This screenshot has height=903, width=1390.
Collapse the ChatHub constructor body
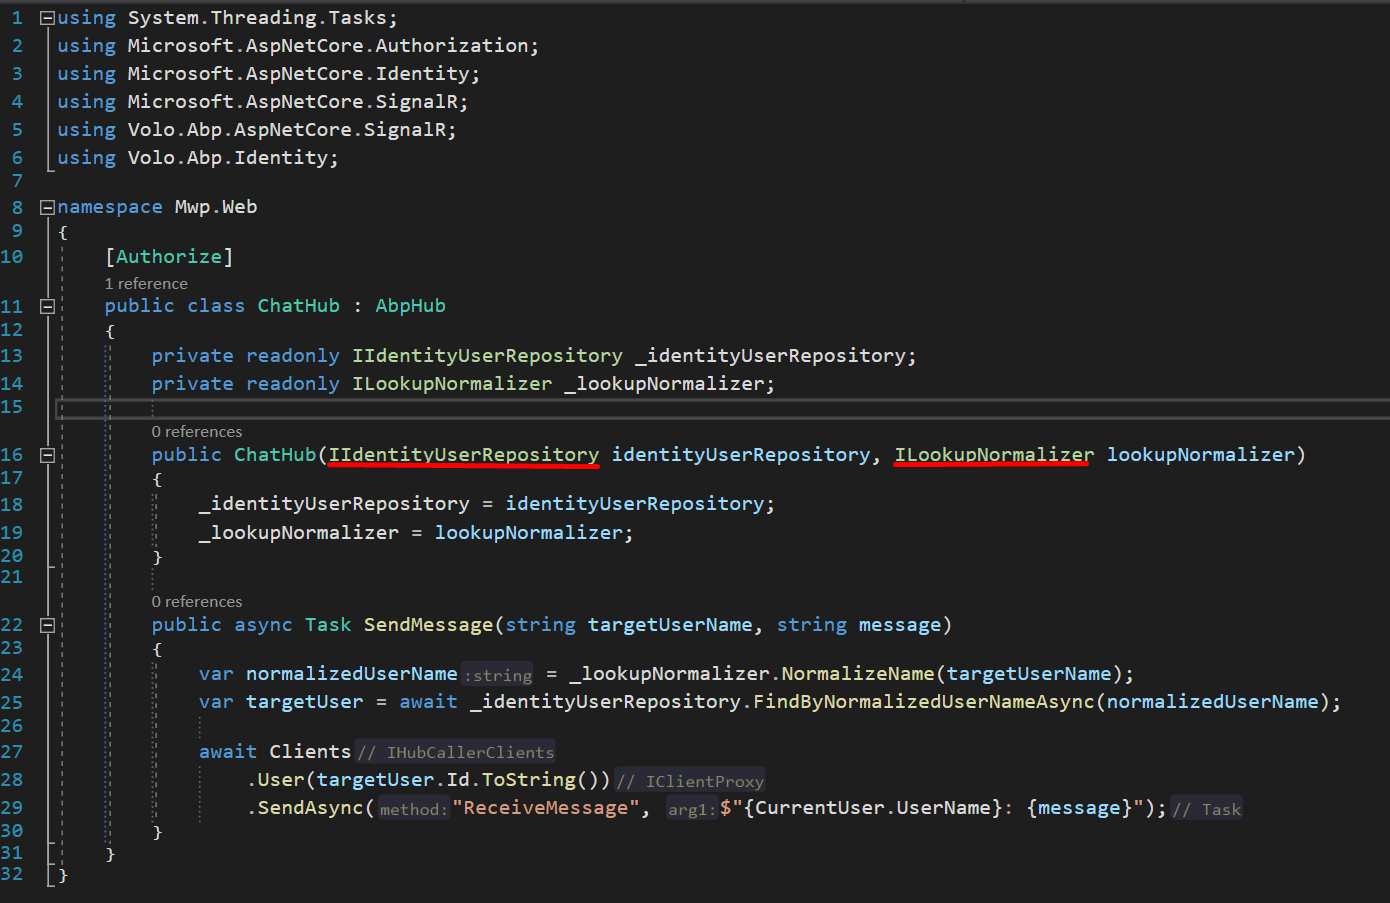tap(47, 455)
